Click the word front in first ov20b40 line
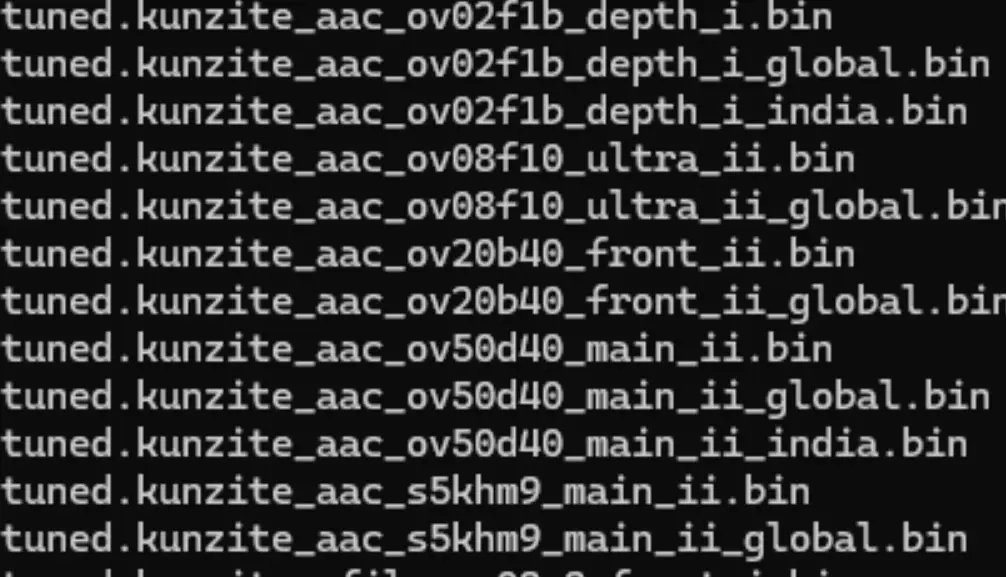Screen dimensions: 1006x577 [642, 254]
